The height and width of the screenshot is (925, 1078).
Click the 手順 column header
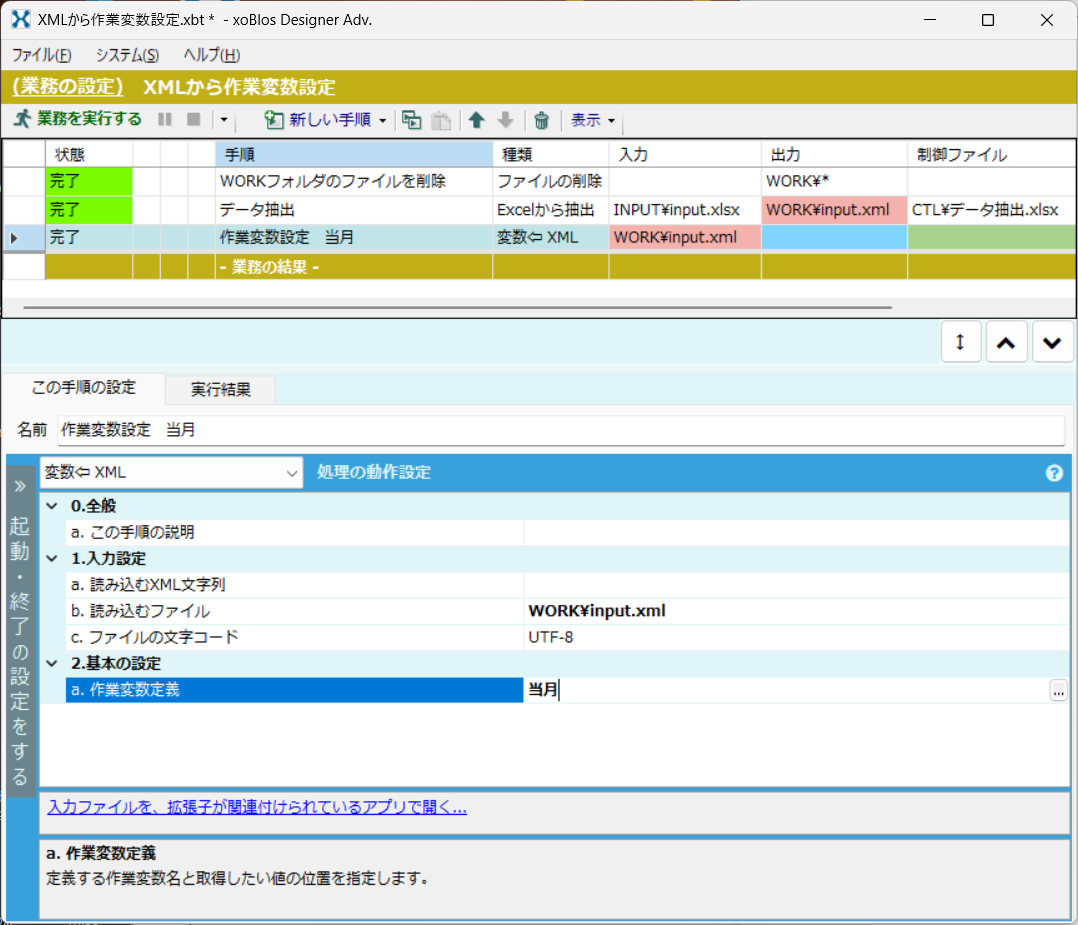pyautogui.click(x=354, y=155)
